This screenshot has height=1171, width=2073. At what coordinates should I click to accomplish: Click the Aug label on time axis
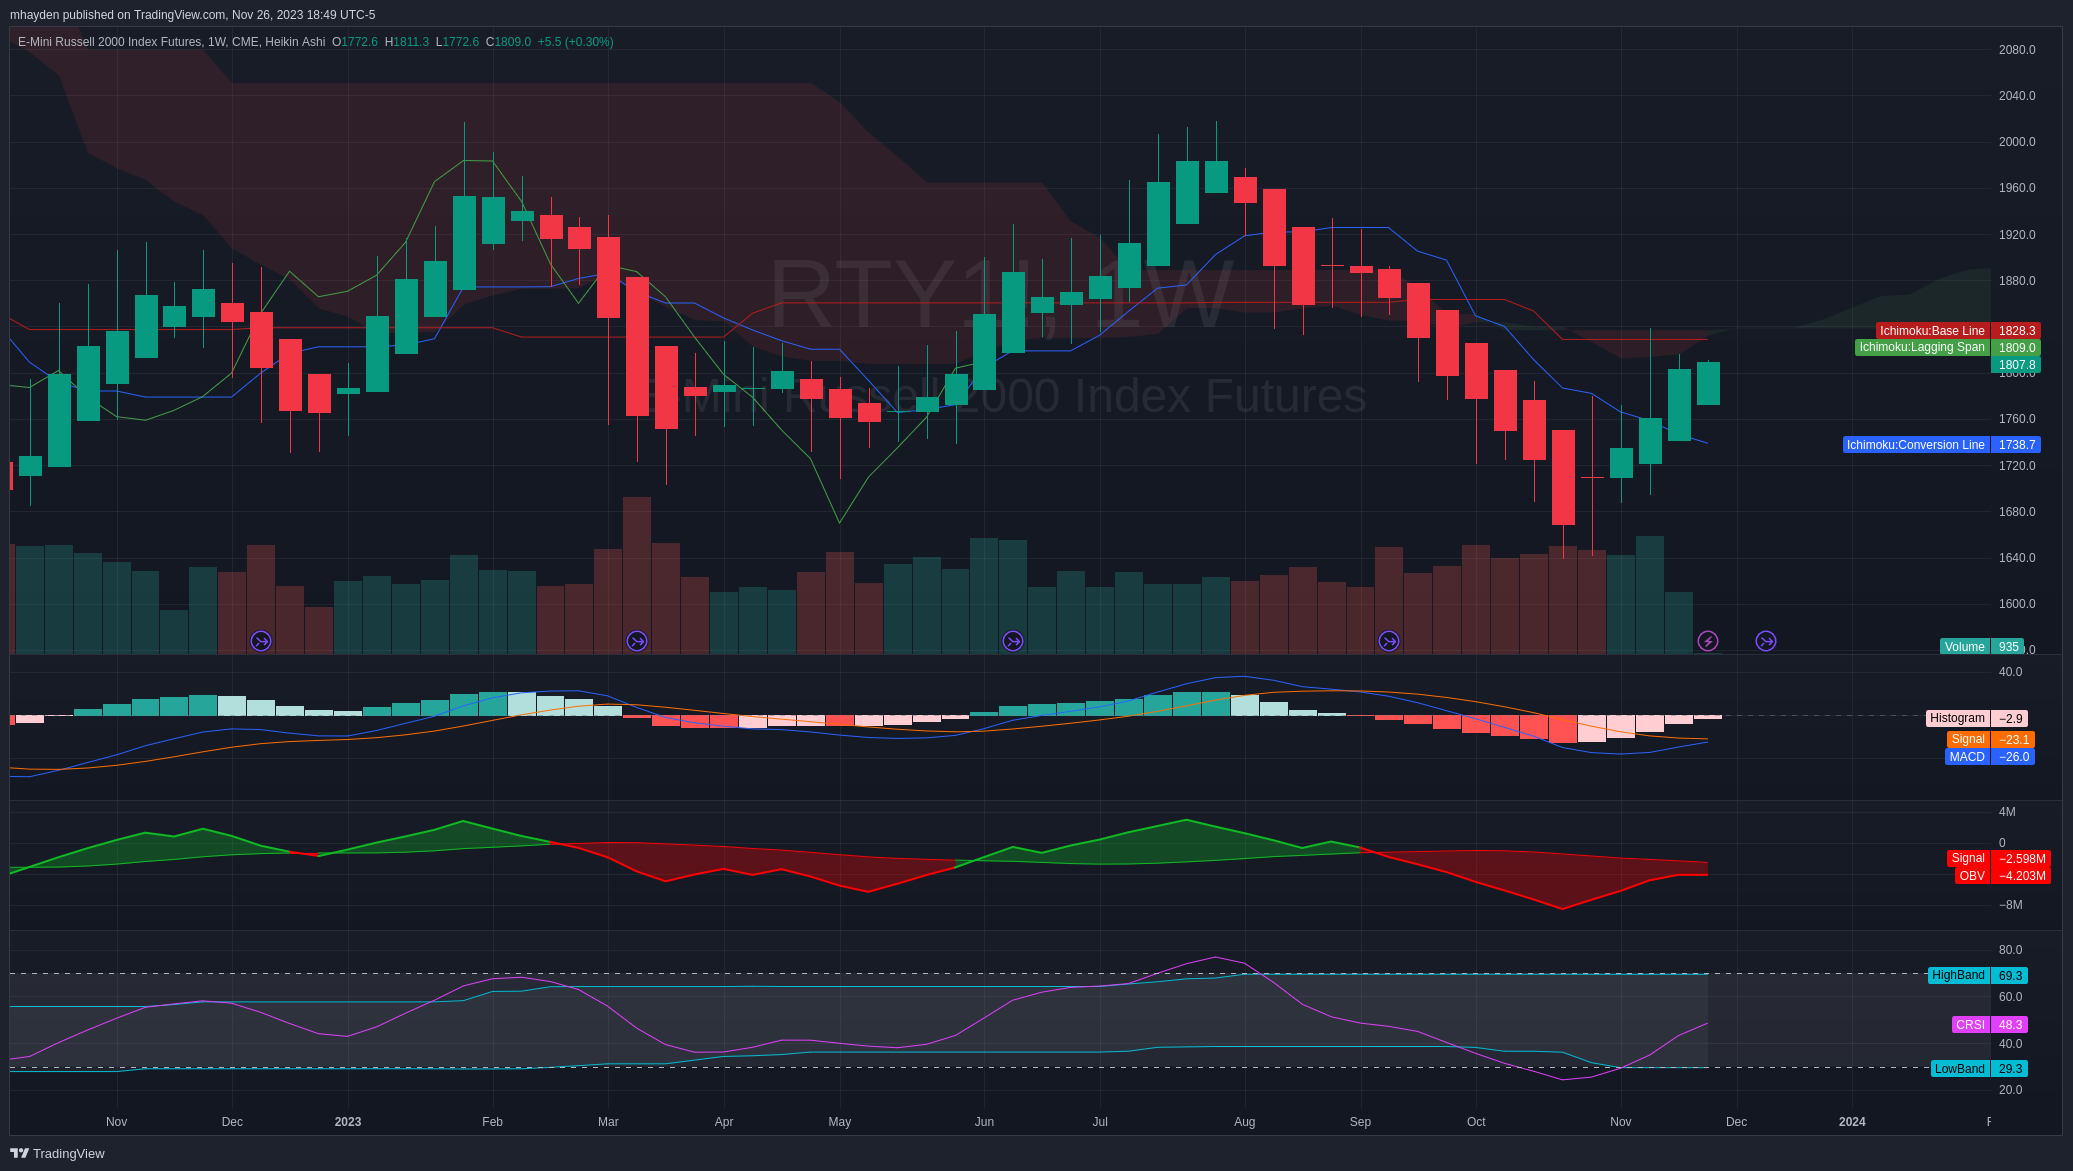click(1244, 1122)
